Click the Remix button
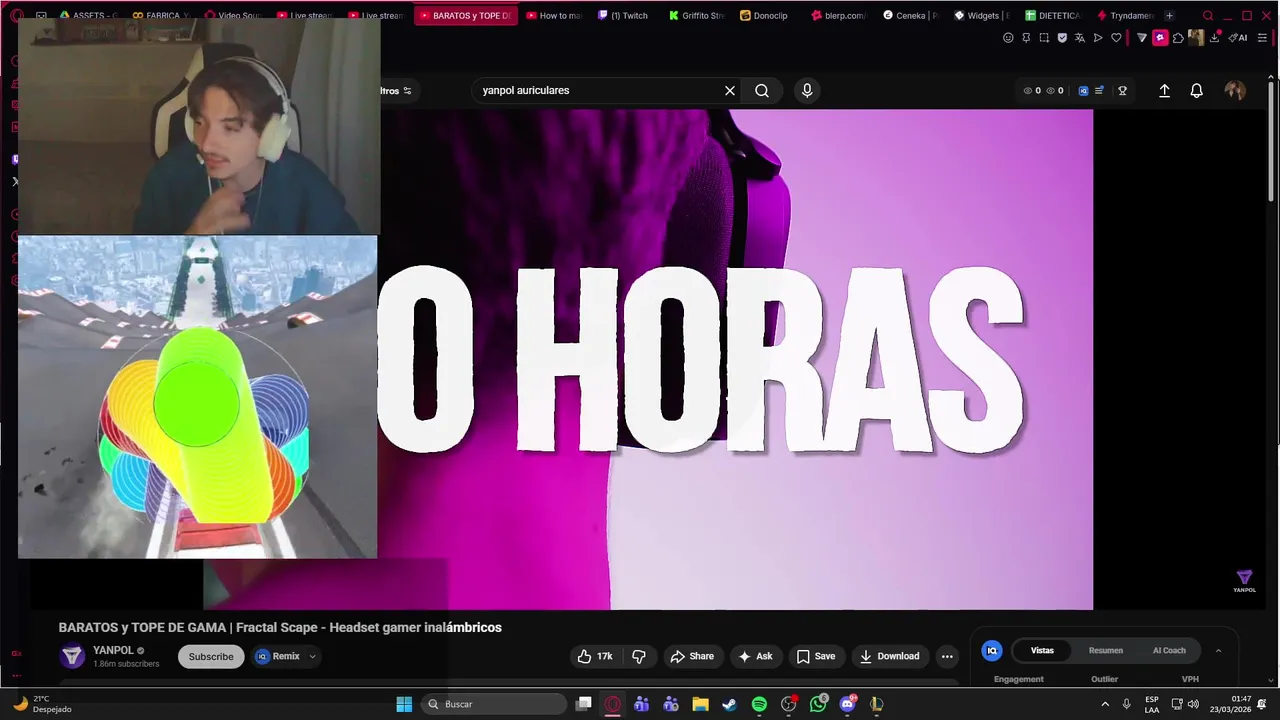 point(278,656)
